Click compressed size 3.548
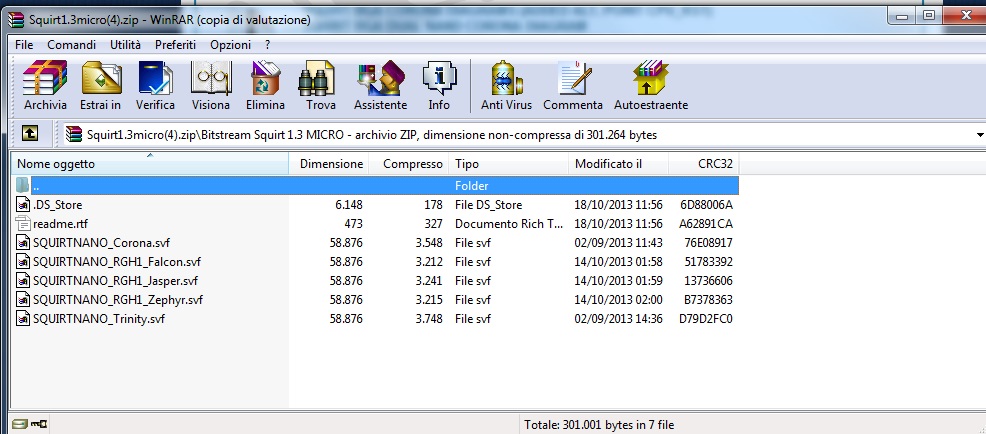 429,243
